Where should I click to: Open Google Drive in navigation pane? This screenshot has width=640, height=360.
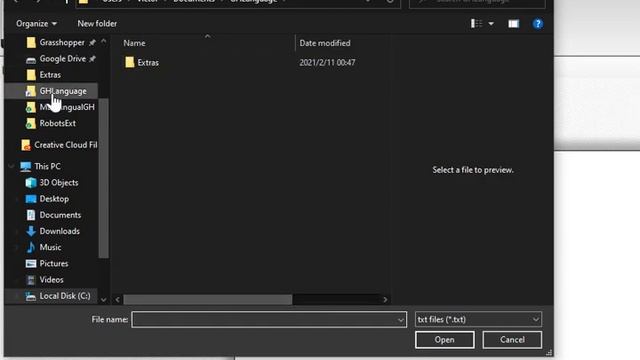(63, 59)
